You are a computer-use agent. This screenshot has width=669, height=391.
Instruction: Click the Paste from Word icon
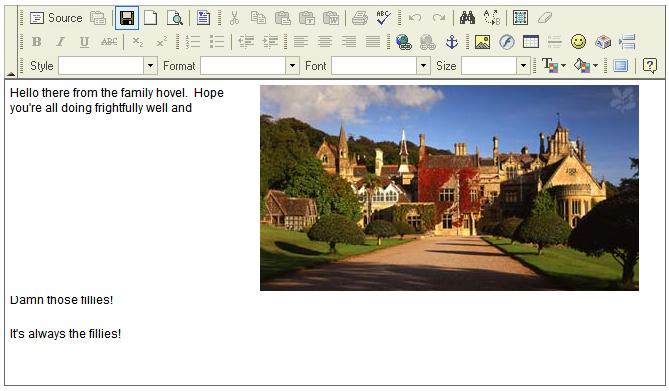[331, 18]
